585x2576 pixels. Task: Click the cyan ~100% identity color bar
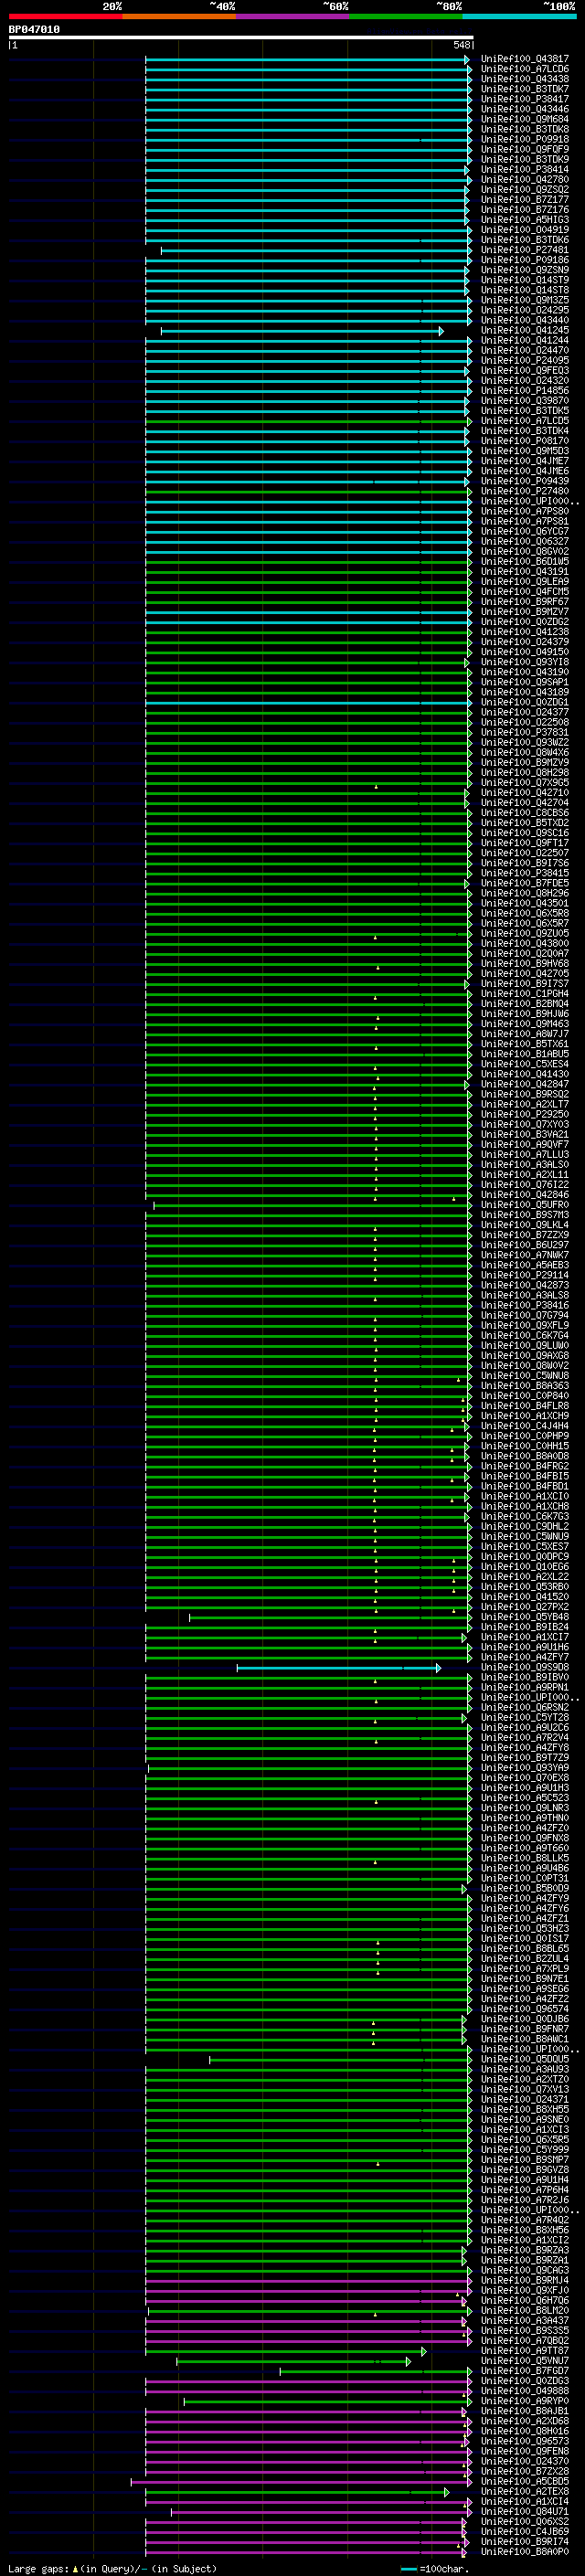[519, 16]
